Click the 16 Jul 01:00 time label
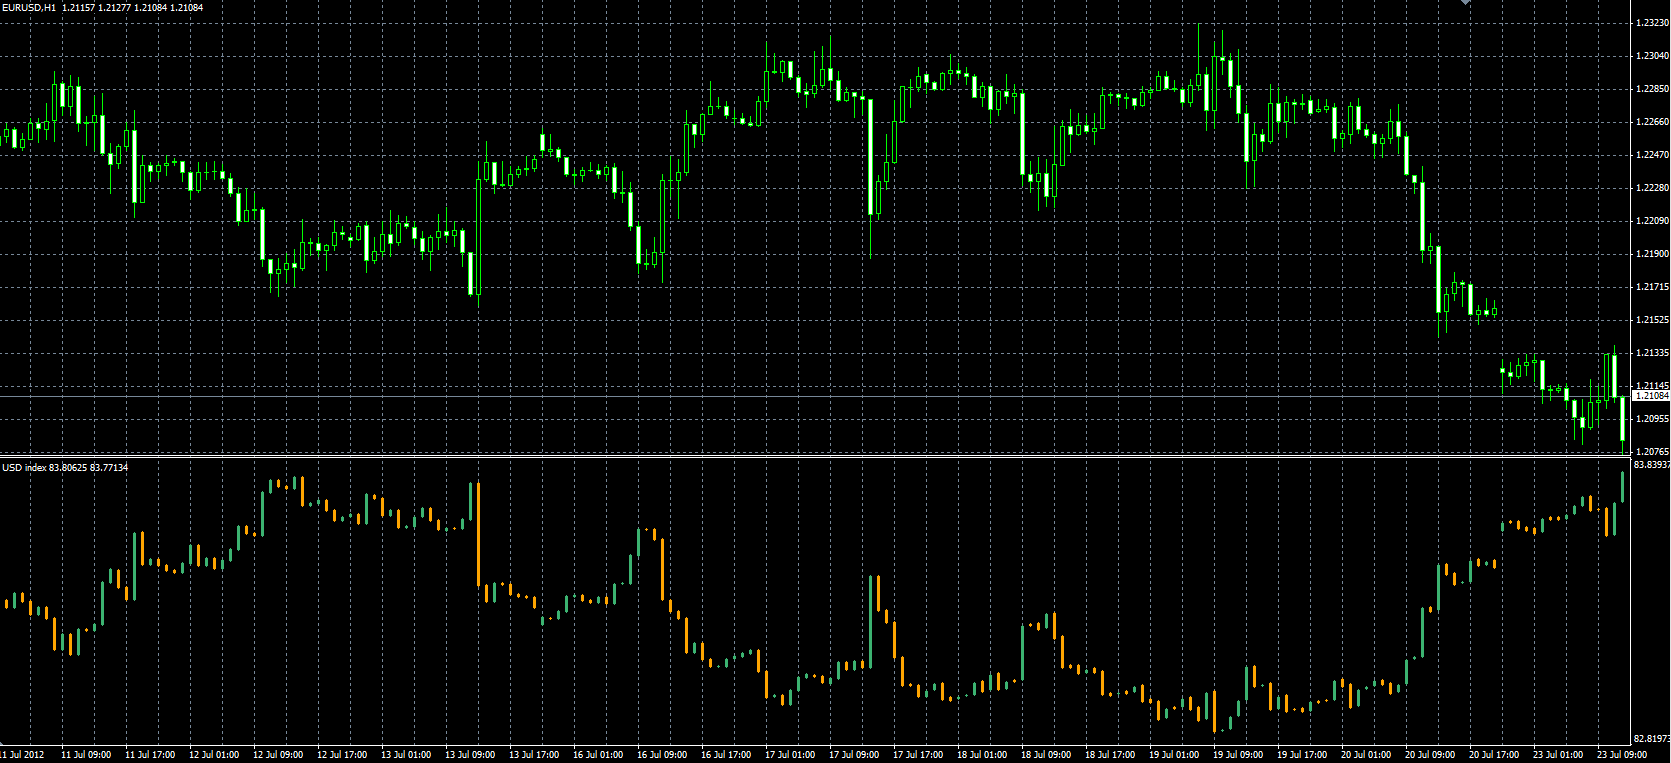This screenshot has width=1671, height=763. click(598, 755)
